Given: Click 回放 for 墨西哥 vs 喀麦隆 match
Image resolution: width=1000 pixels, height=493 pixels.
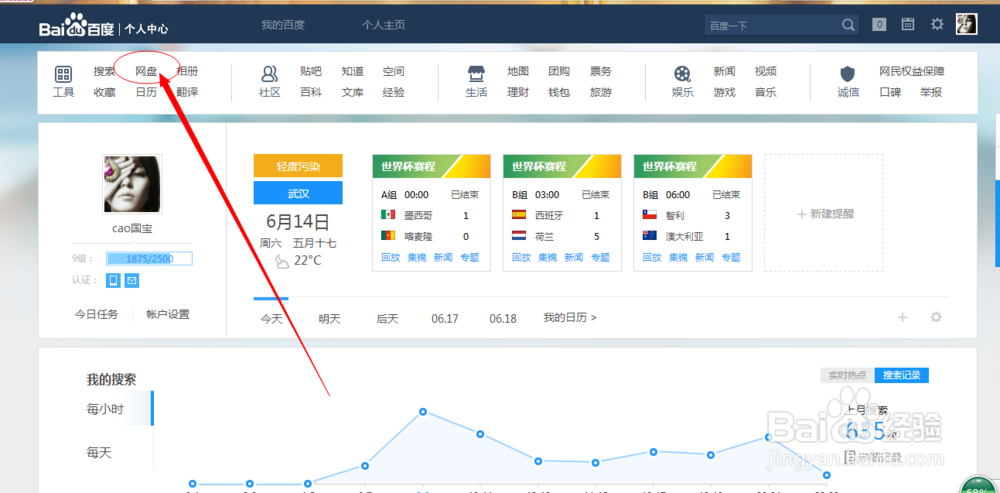Looking at the screenshot, I should click(390, 258).
